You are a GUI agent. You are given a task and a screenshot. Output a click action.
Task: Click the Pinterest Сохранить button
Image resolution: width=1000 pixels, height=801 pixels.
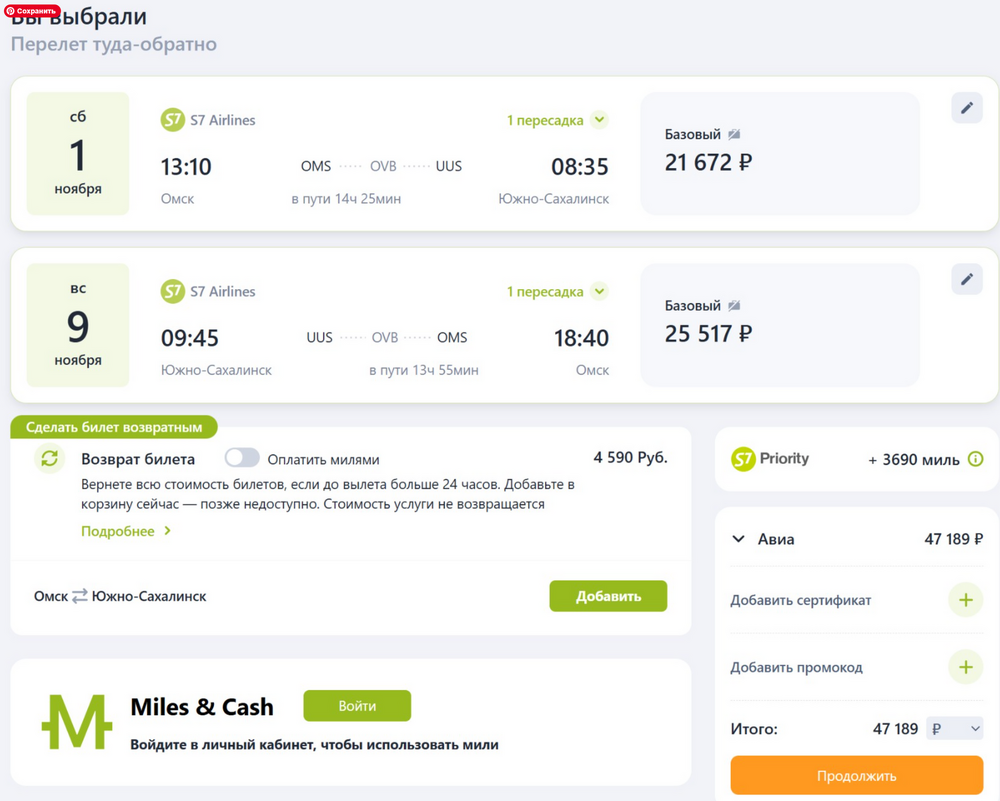pos(31,11)
